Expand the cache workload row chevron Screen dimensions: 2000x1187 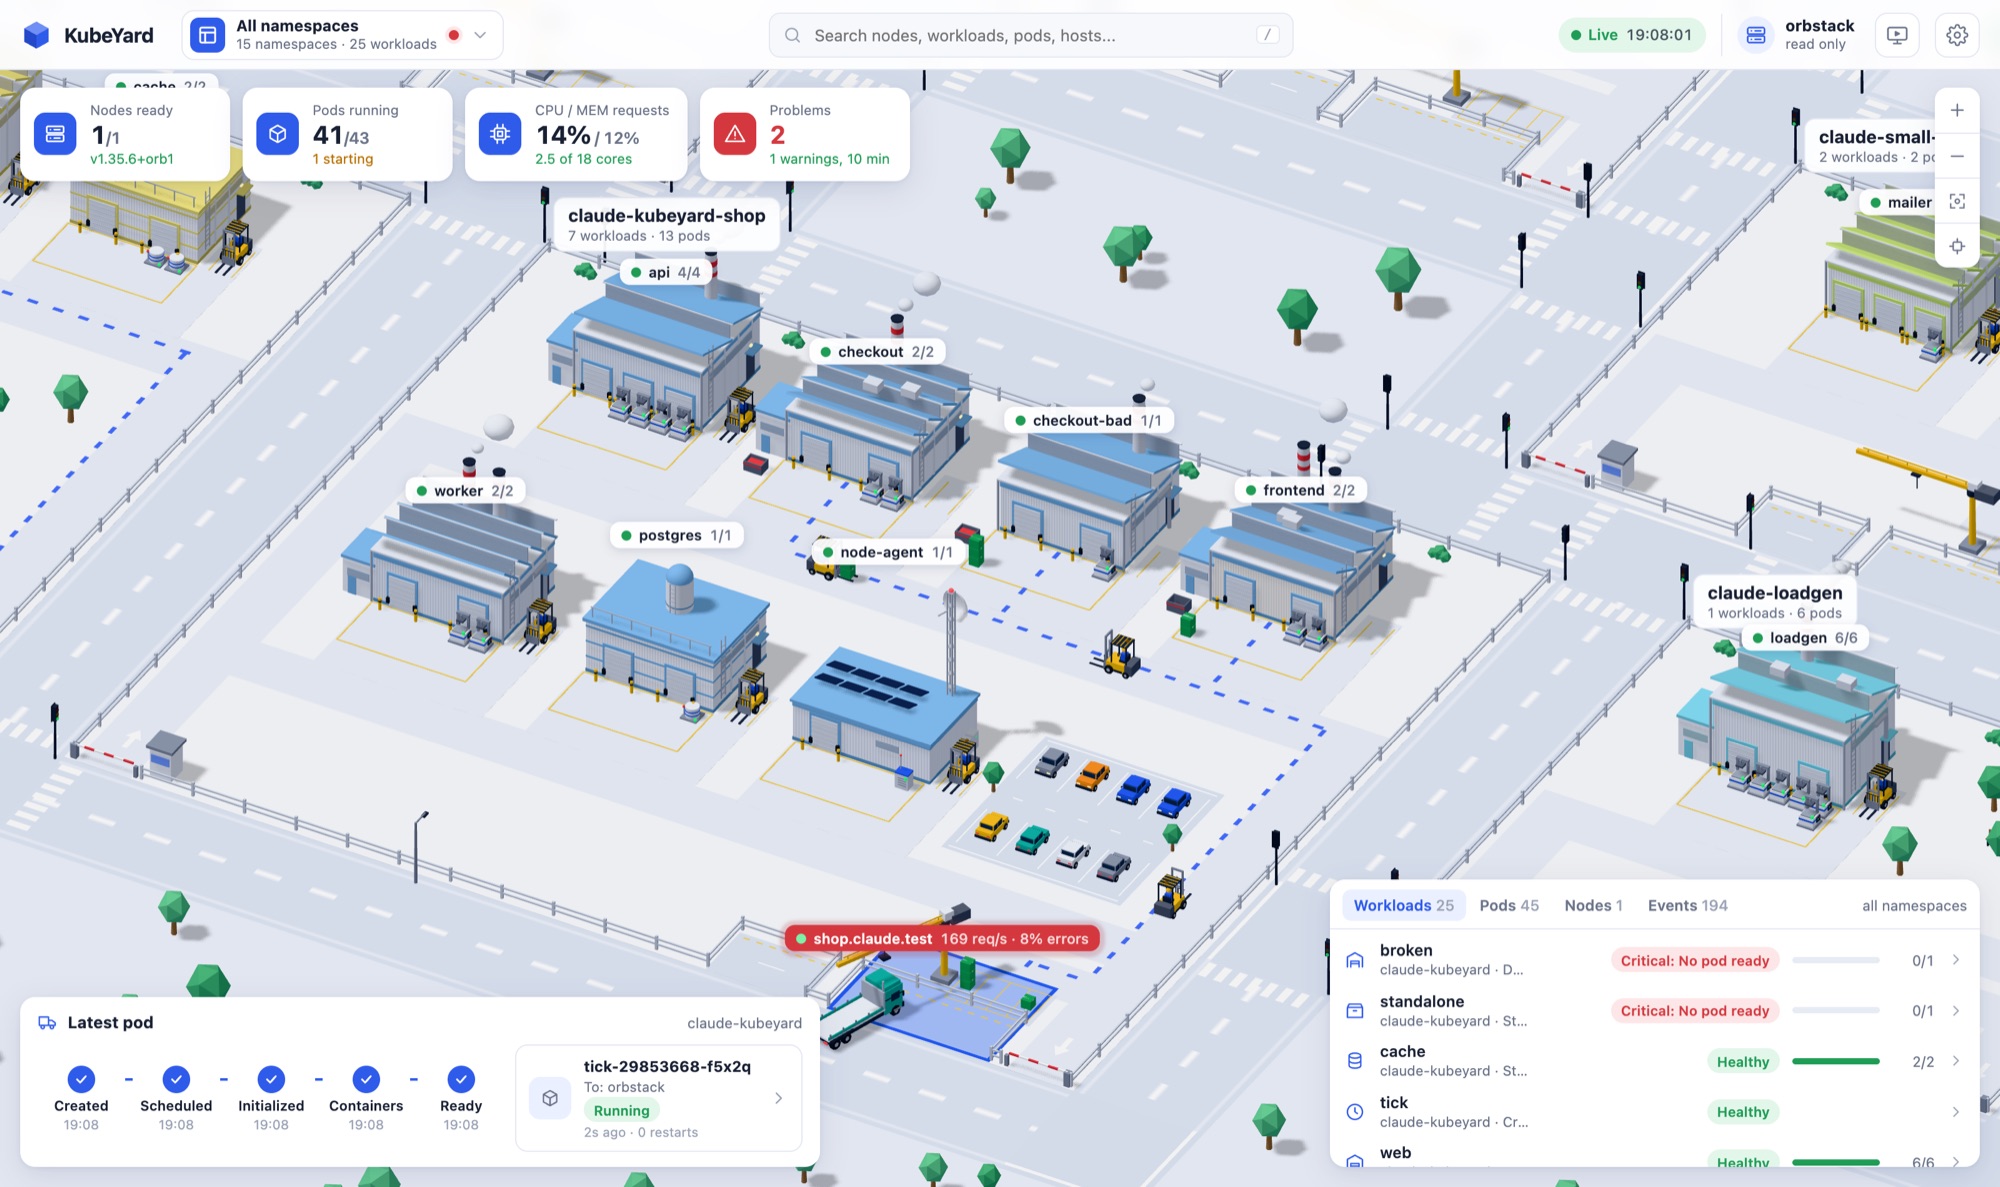(x=1956, y=1061)
